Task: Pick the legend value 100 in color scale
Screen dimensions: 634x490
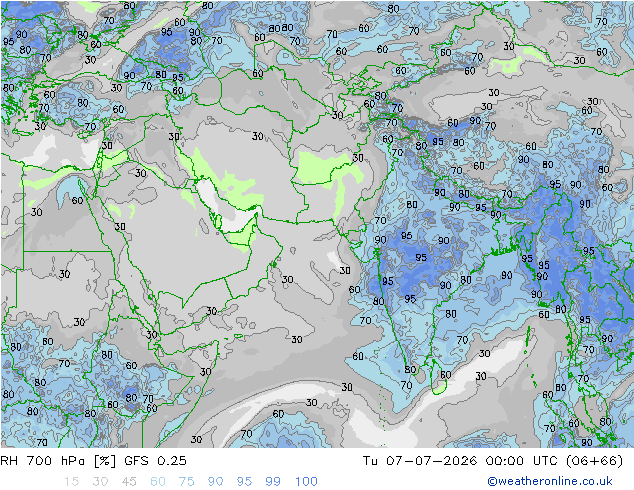Action: (x=306, y=482)
